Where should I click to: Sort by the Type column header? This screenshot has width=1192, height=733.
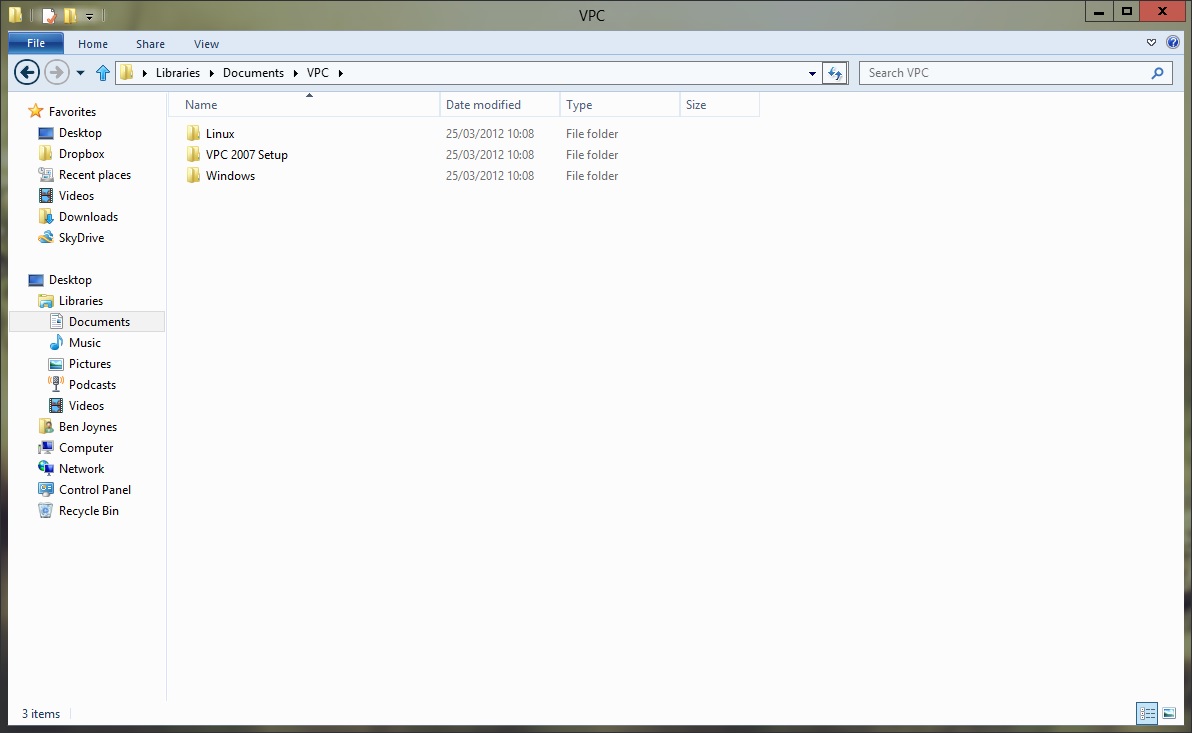coord(620,105)
